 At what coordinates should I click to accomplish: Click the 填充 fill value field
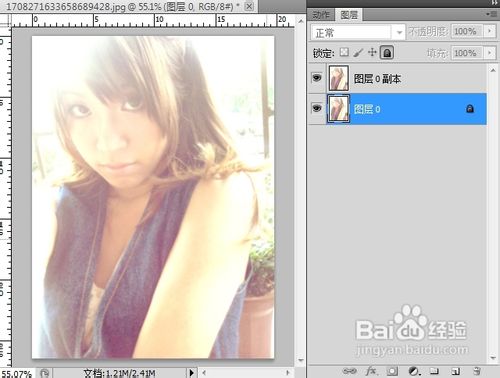tap(468, 53)
